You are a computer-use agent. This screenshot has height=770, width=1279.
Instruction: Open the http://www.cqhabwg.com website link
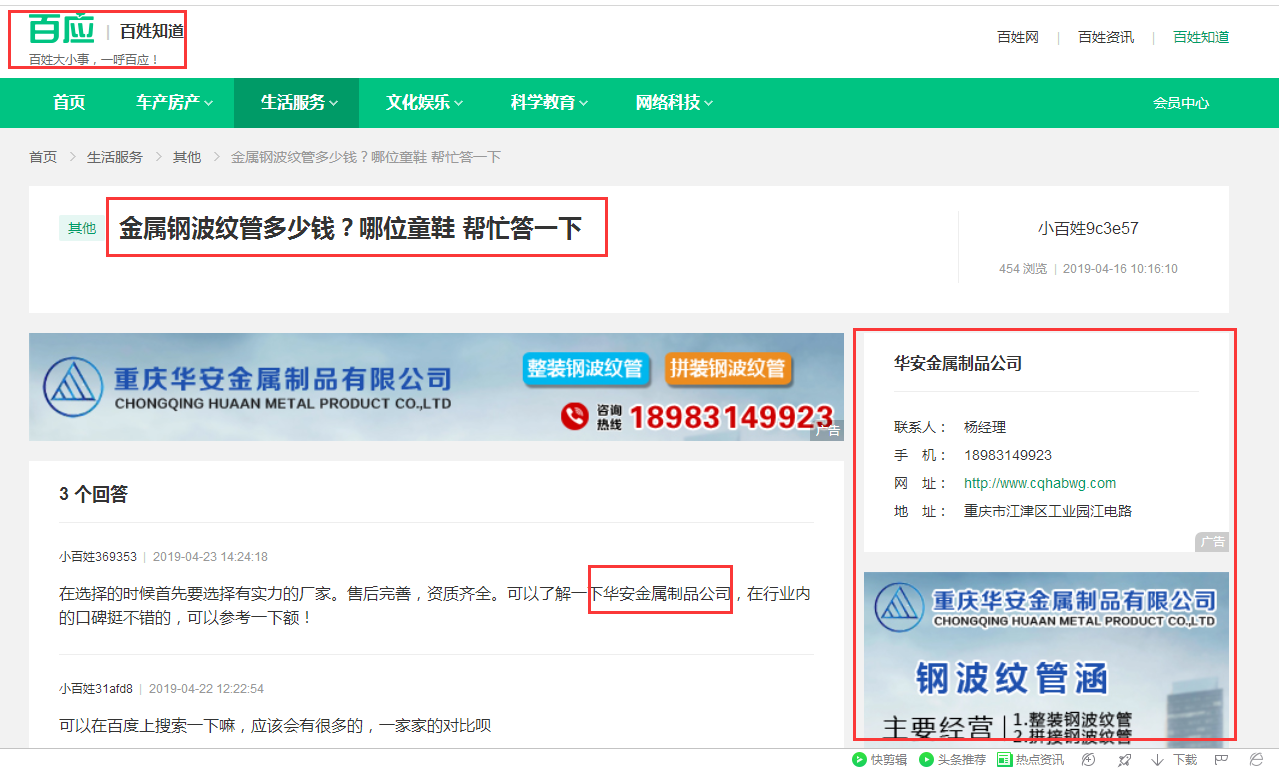coord(1040,483)
